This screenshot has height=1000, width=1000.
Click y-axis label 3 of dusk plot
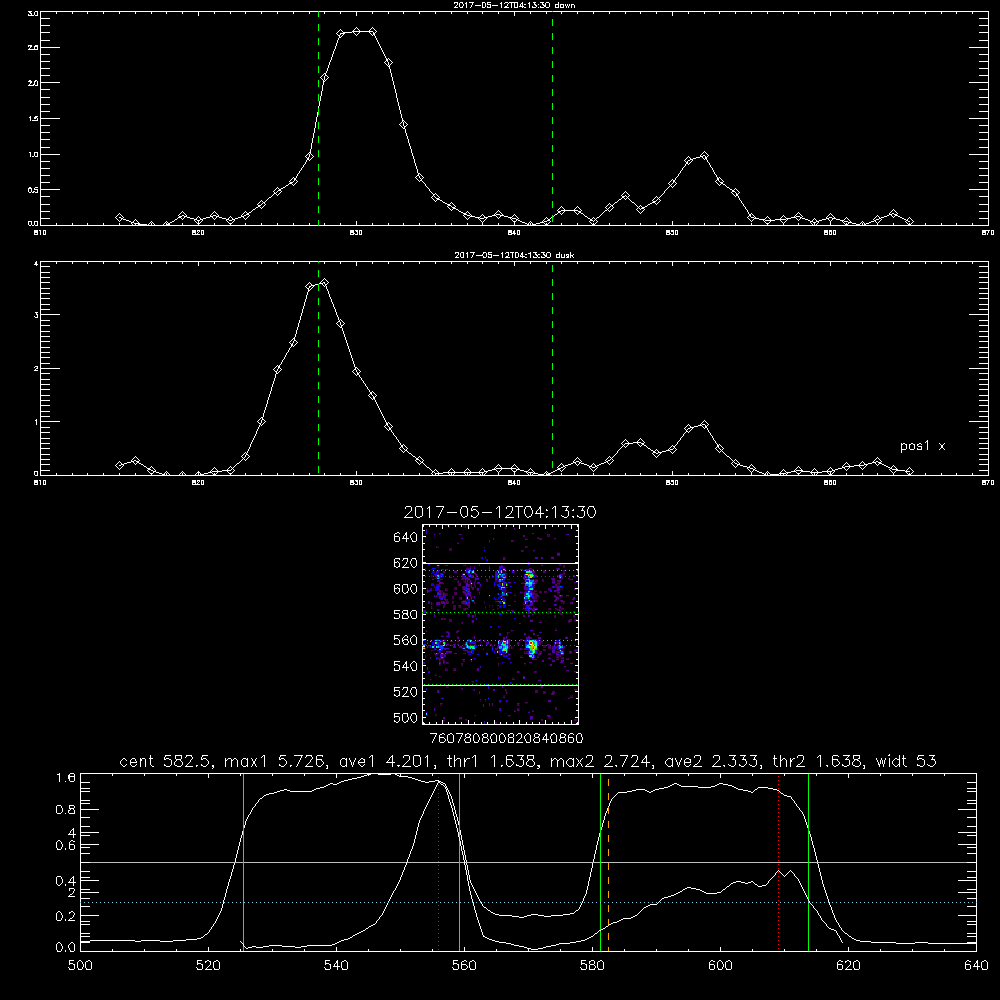click(36, 315)
